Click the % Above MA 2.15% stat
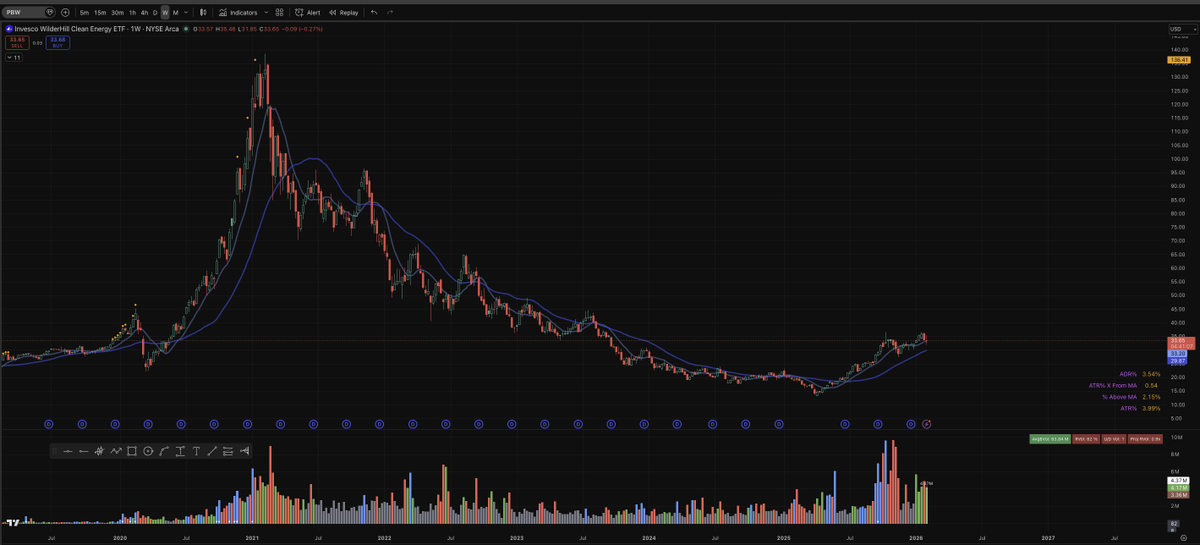The height and width of the screenshot is (545, 1200). (x=1131, y=397)
